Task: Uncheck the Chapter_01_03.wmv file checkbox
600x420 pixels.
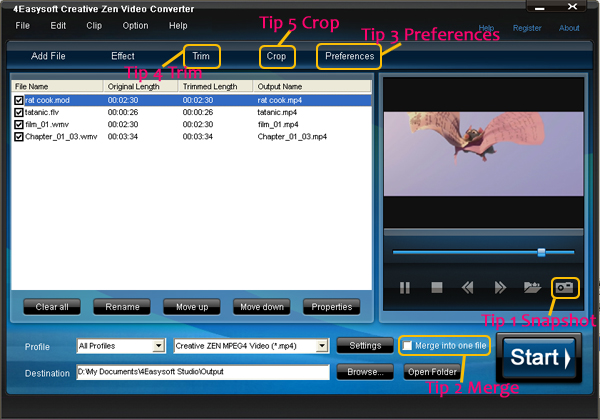Action: click(x=18, y=137)
